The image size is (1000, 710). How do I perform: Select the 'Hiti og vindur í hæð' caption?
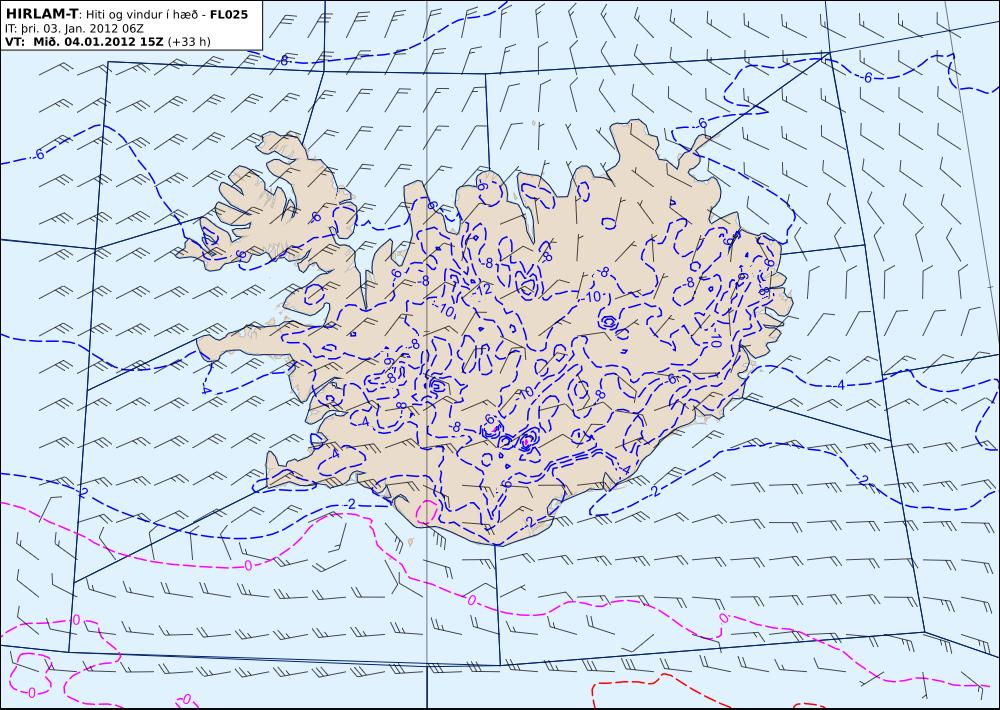coord(140,14)
